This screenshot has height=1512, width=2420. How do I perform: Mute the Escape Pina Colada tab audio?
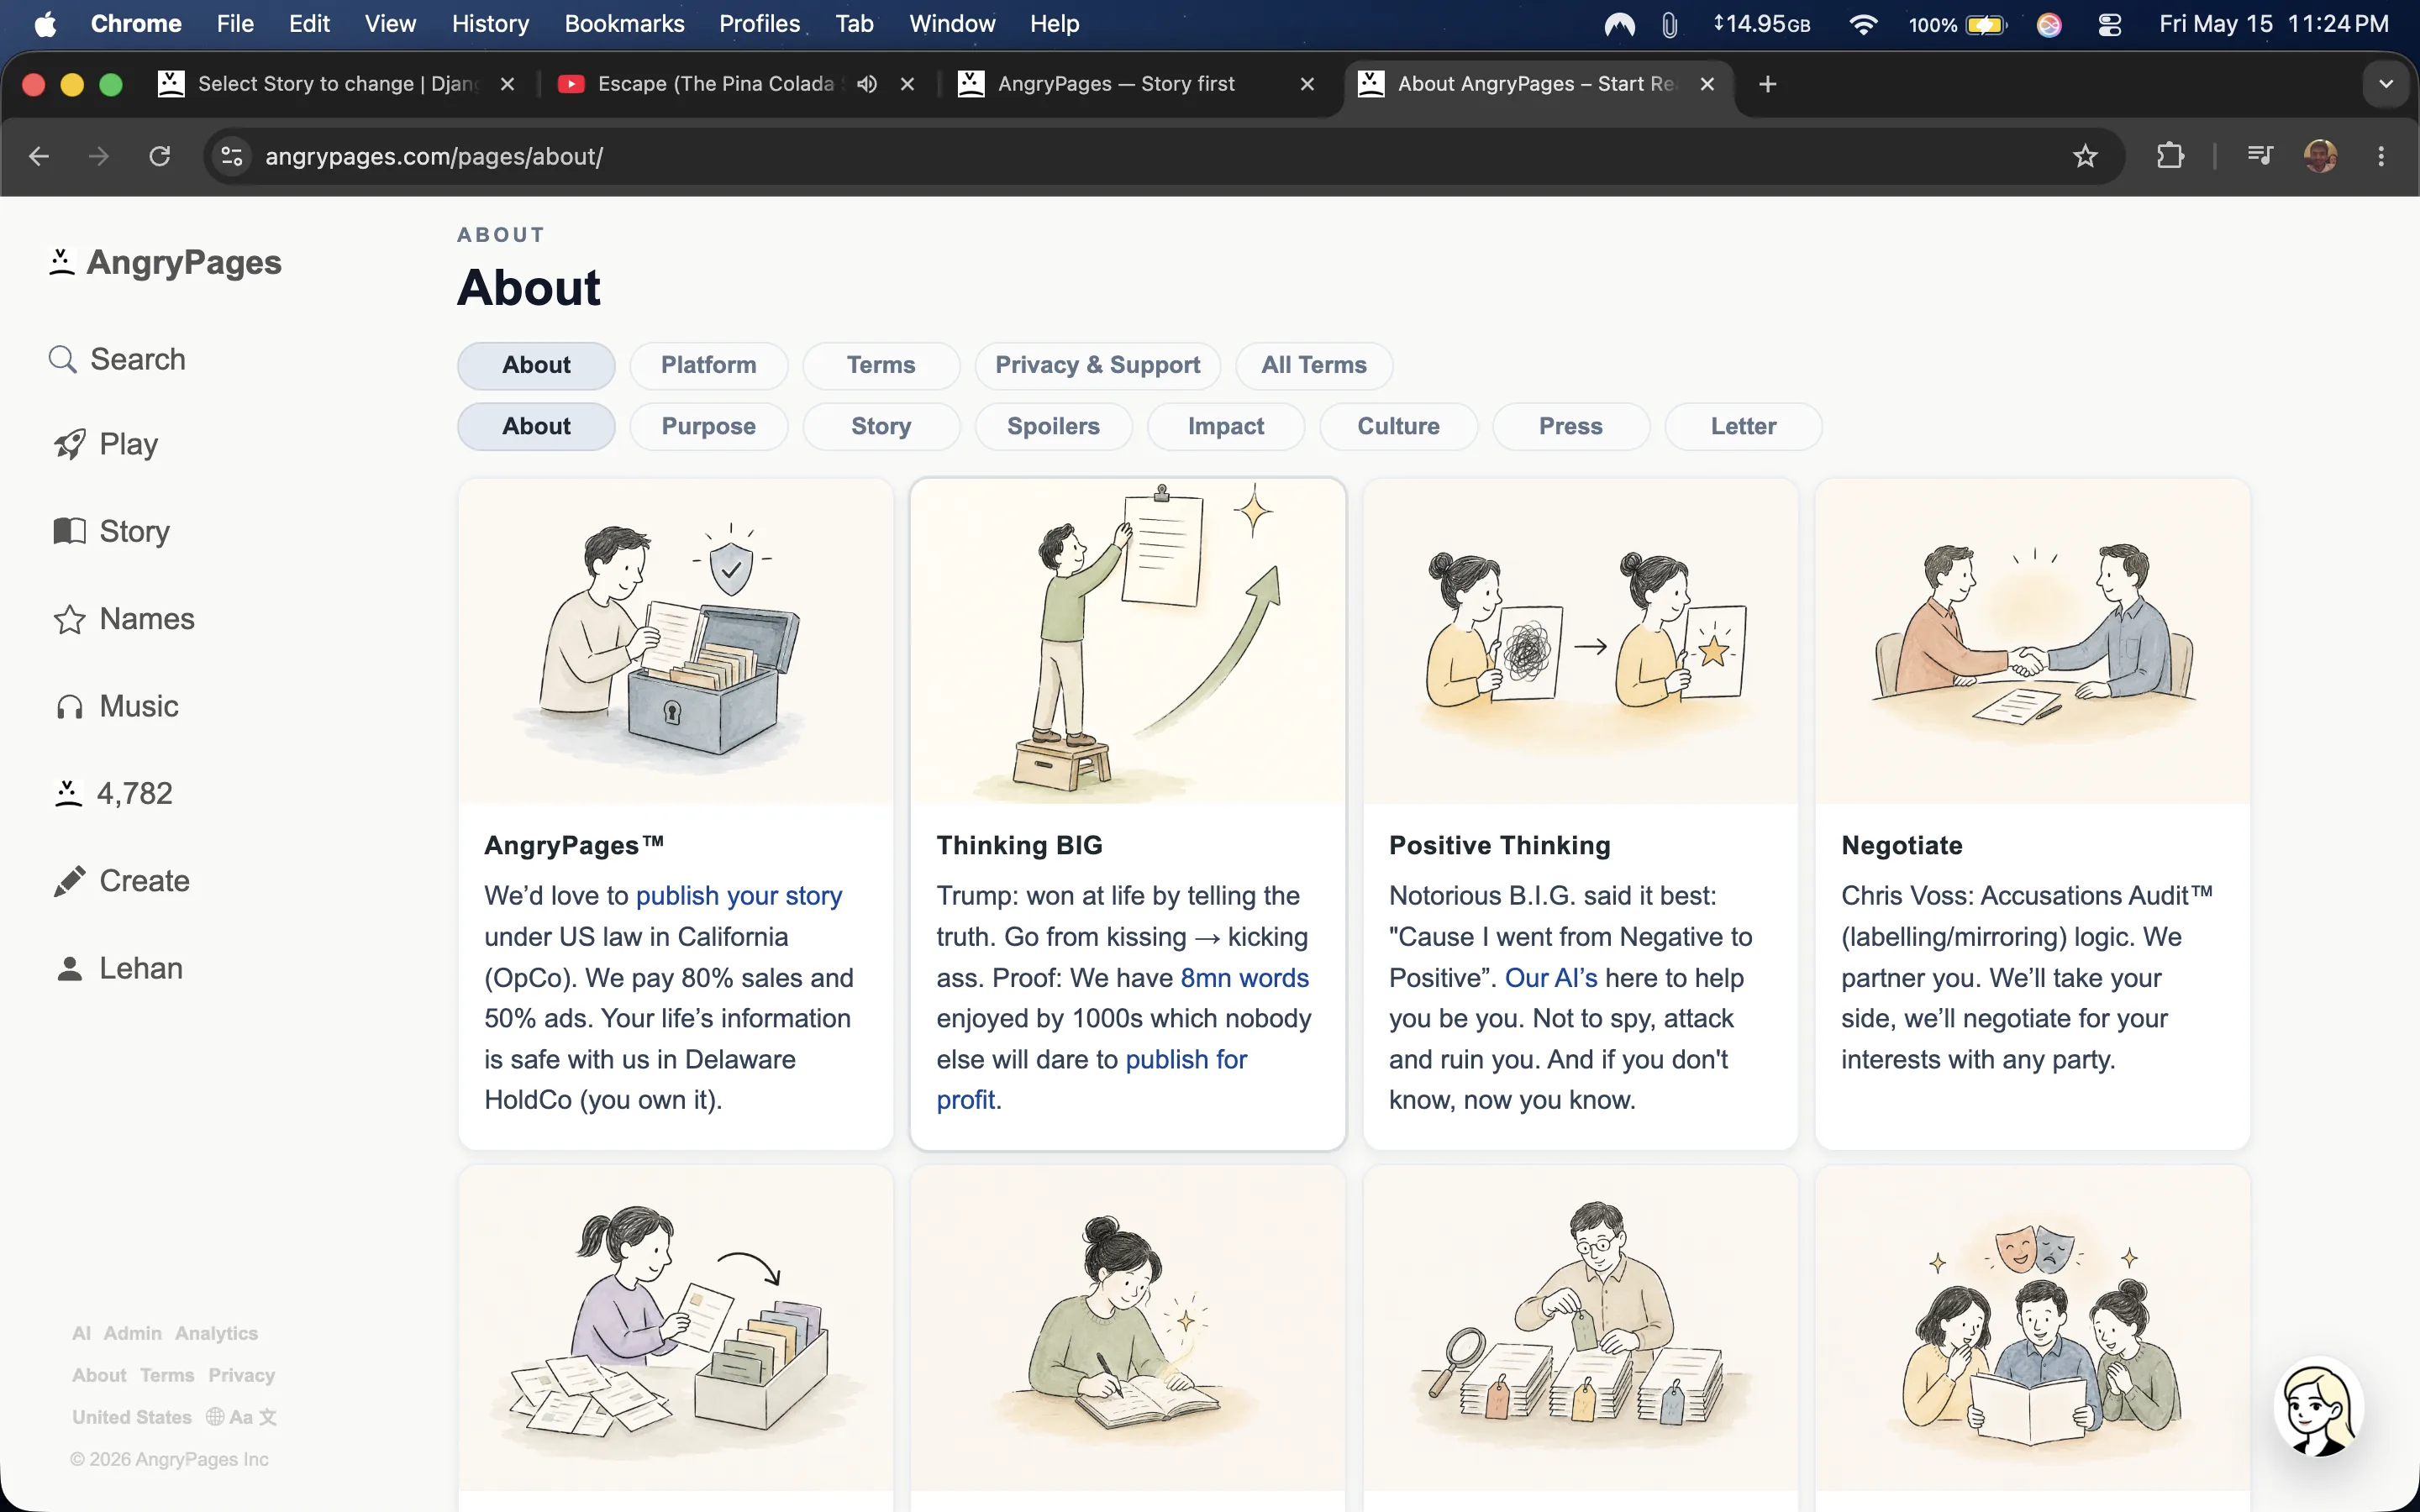coord(867,84)
